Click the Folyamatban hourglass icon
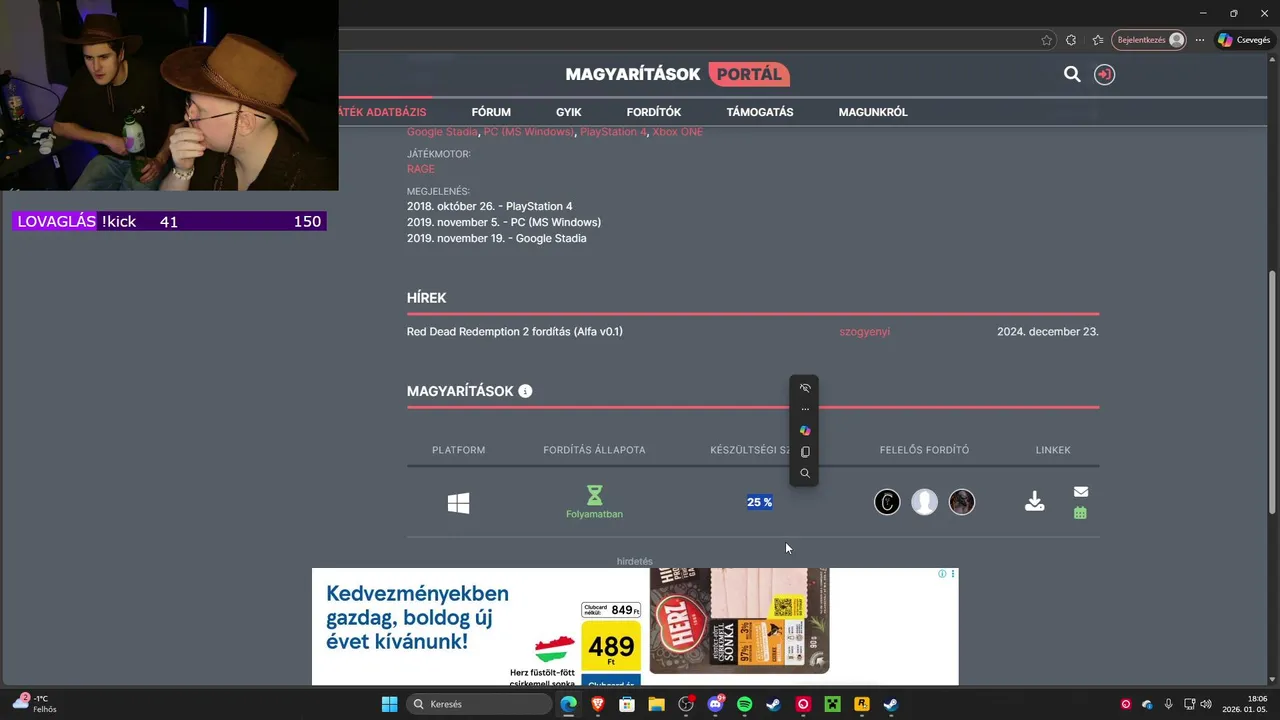This screenshot has width=1280, height=720. pyautogui.click(x=594, y=495)
